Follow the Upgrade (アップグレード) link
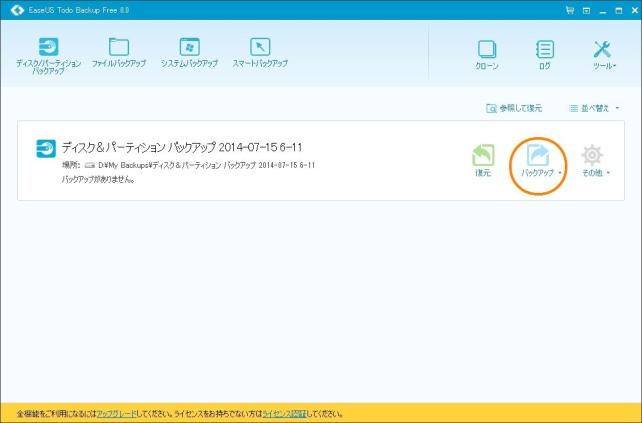This screenshot has height=423, width=642. [x=116, y=414]
